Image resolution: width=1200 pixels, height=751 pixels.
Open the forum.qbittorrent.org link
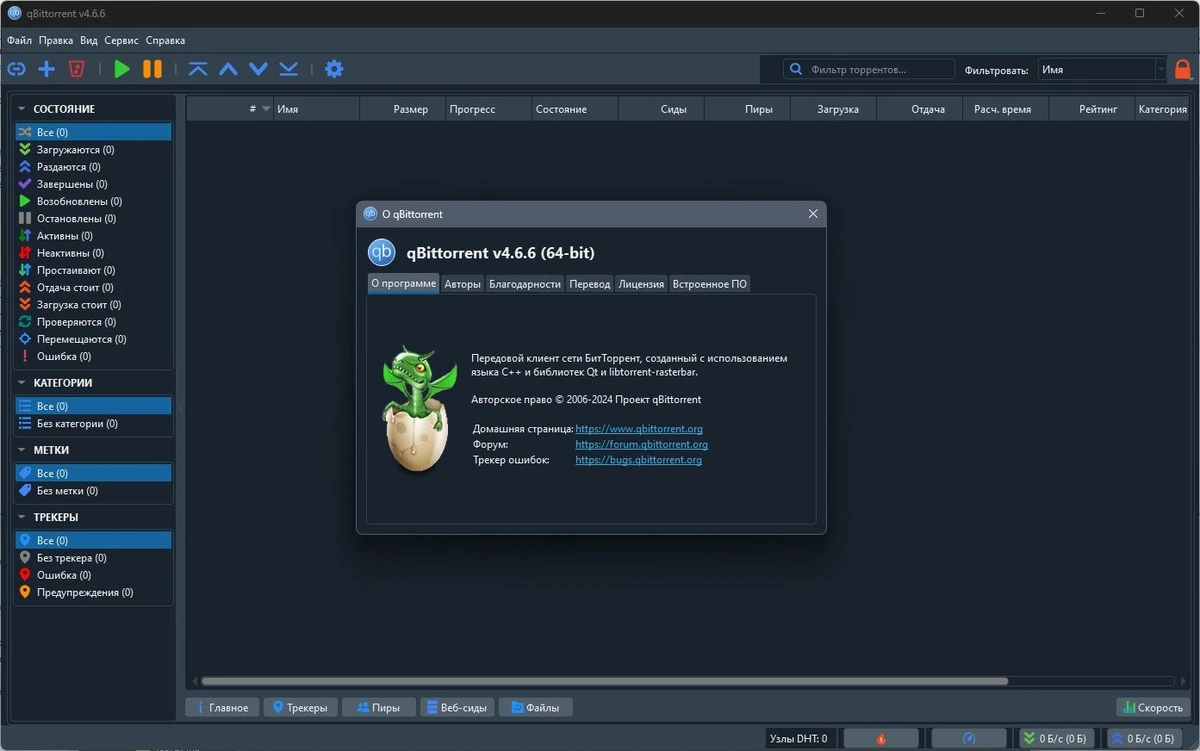tap(642, 444)
